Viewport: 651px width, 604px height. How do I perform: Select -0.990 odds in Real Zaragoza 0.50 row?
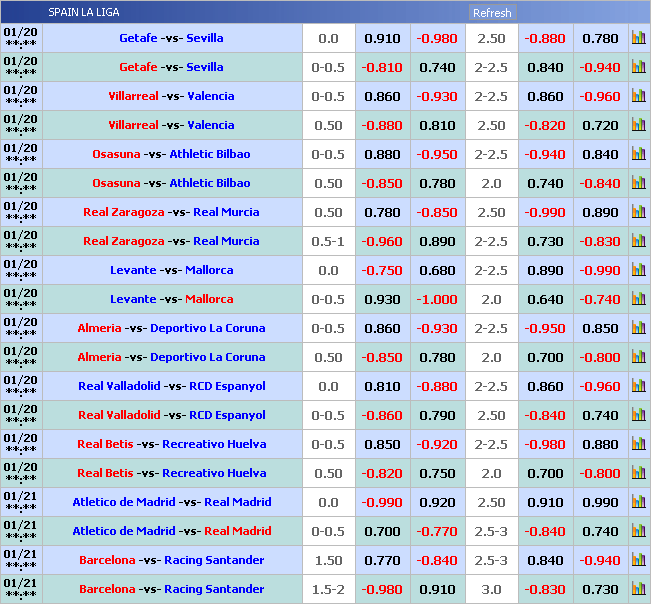click(545, 213)
